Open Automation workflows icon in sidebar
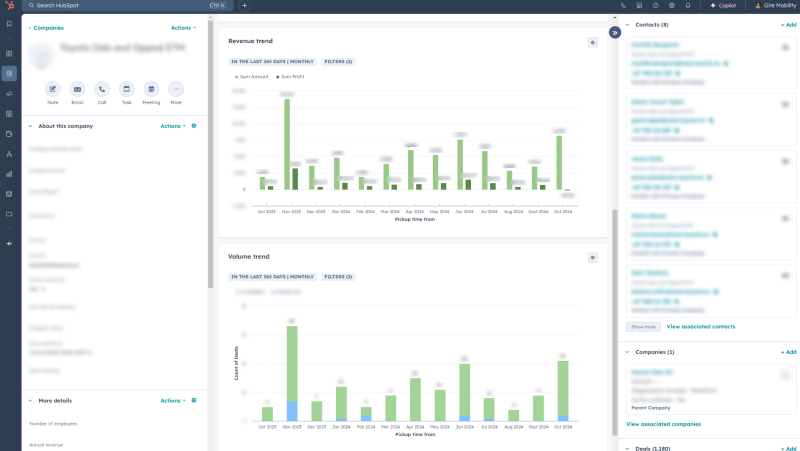Image resolution: width=800 pixels, height=451 pixels. [x=9, y=154]
